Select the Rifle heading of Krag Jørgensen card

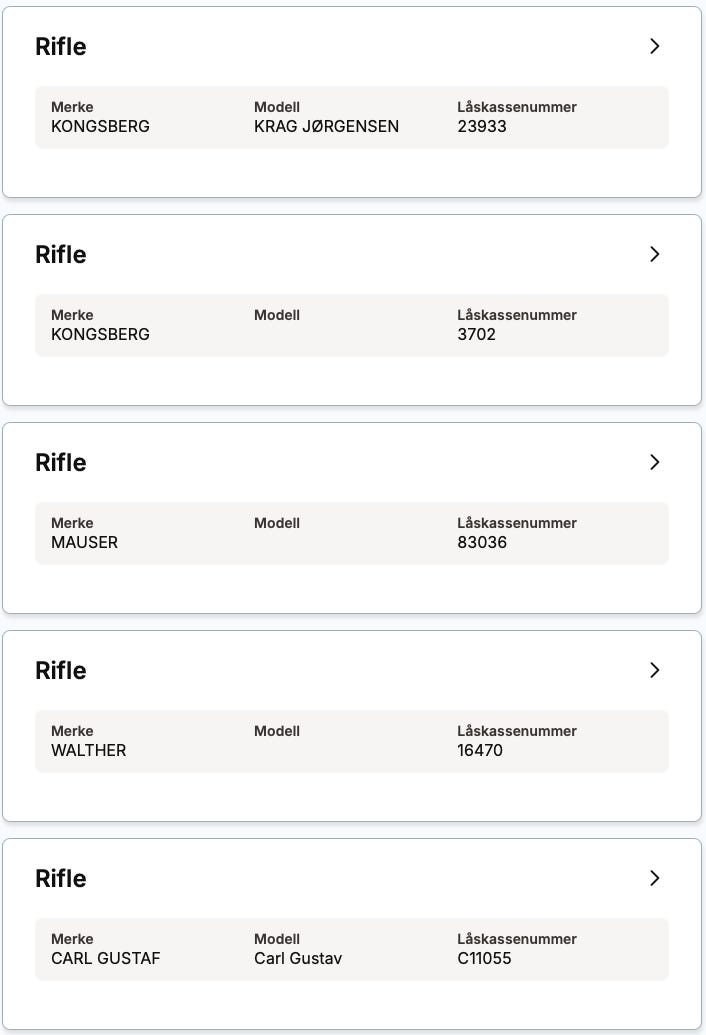(x=61, y=47)
